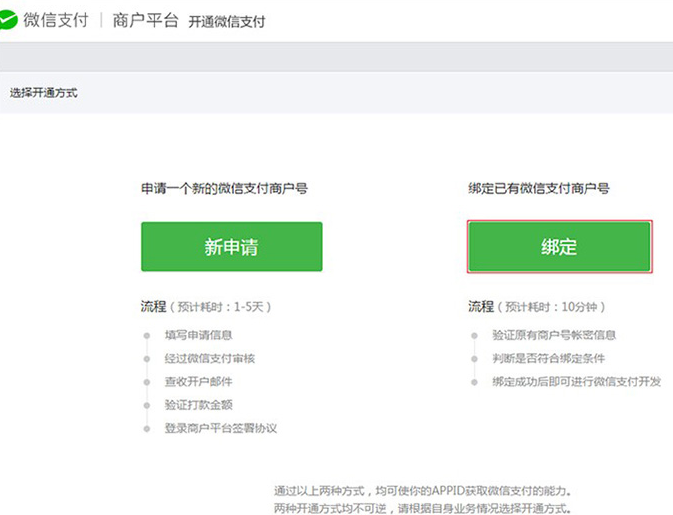673x515 pixels.
Task: Click the 商户平台 header text
Action: coord(146,20)
